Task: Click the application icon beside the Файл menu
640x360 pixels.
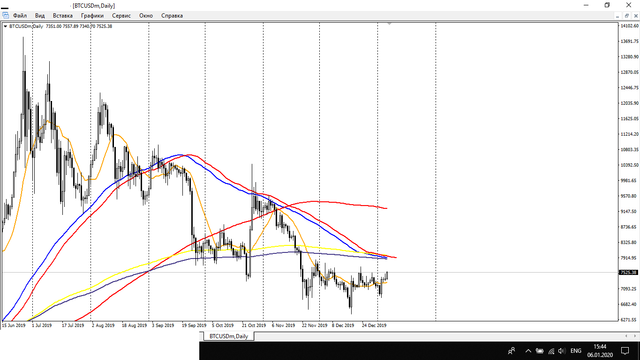Action: click(x=5, y=16)
